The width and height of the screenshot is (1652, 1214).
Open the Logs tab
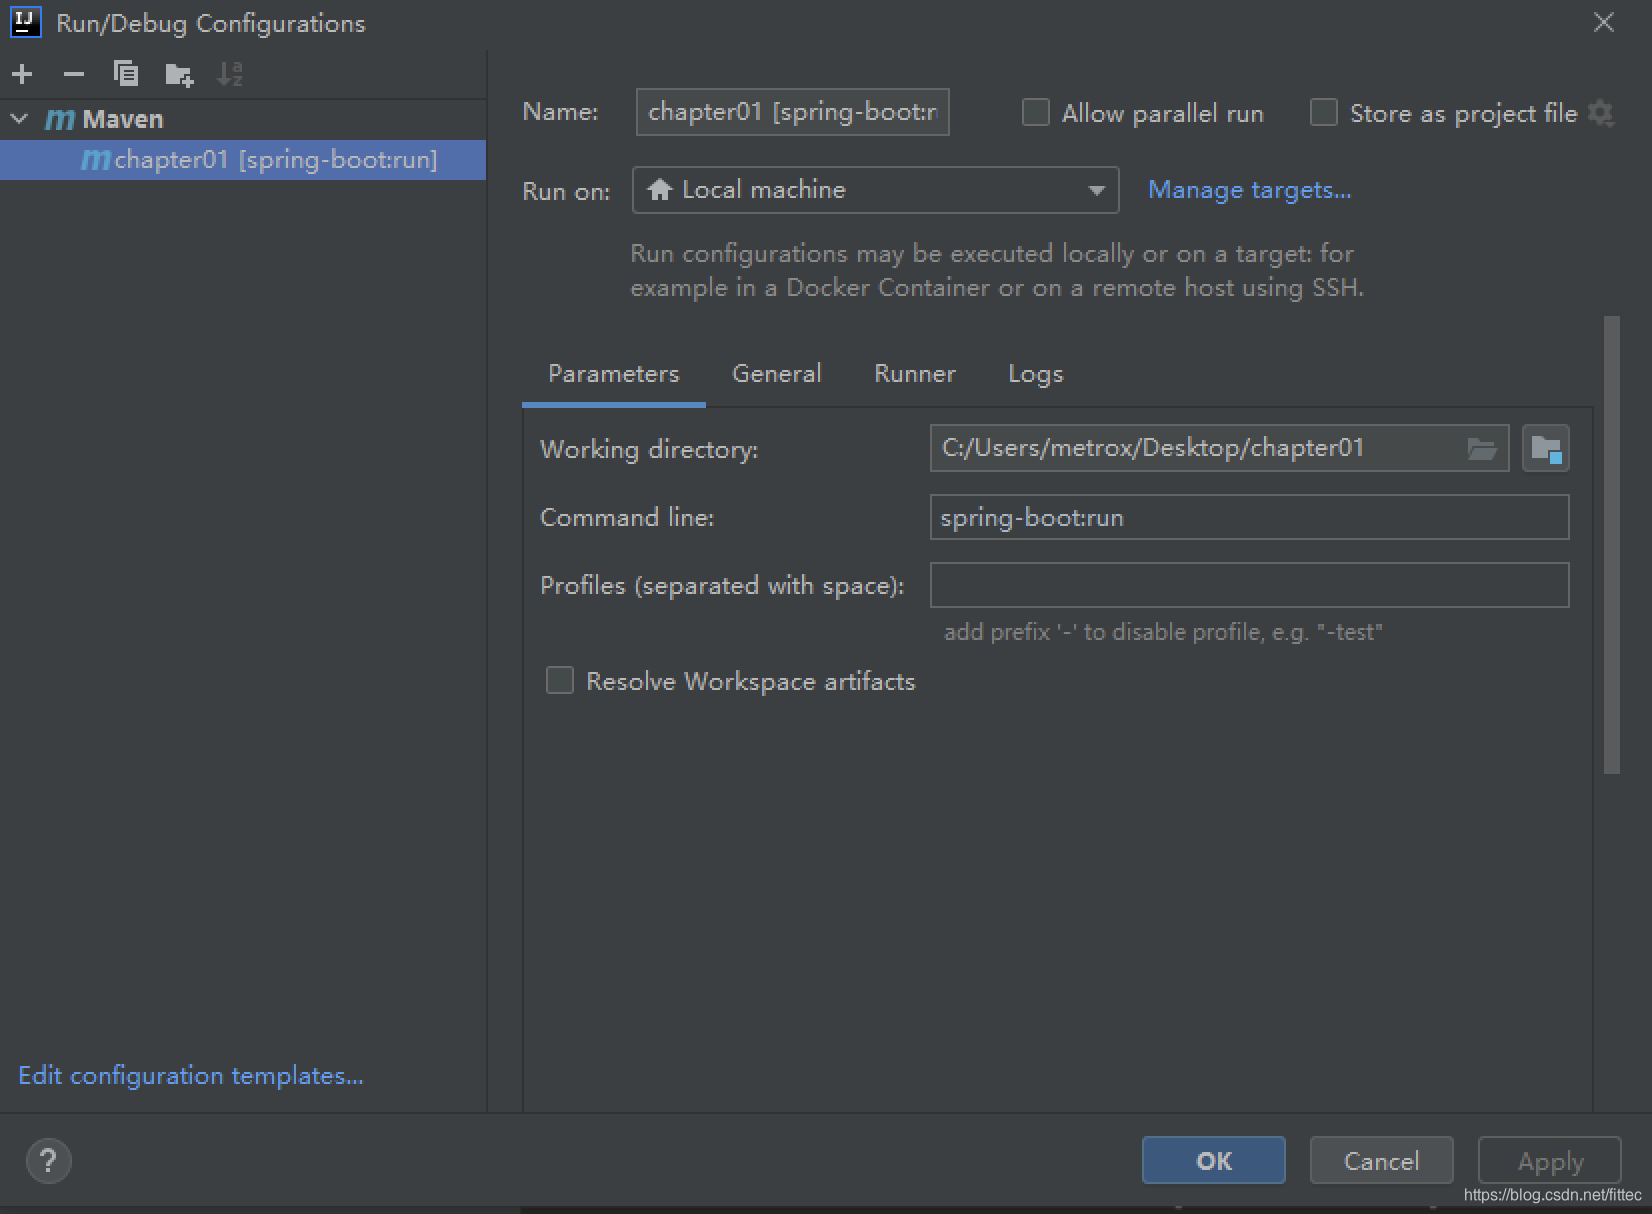[1036, 374]
